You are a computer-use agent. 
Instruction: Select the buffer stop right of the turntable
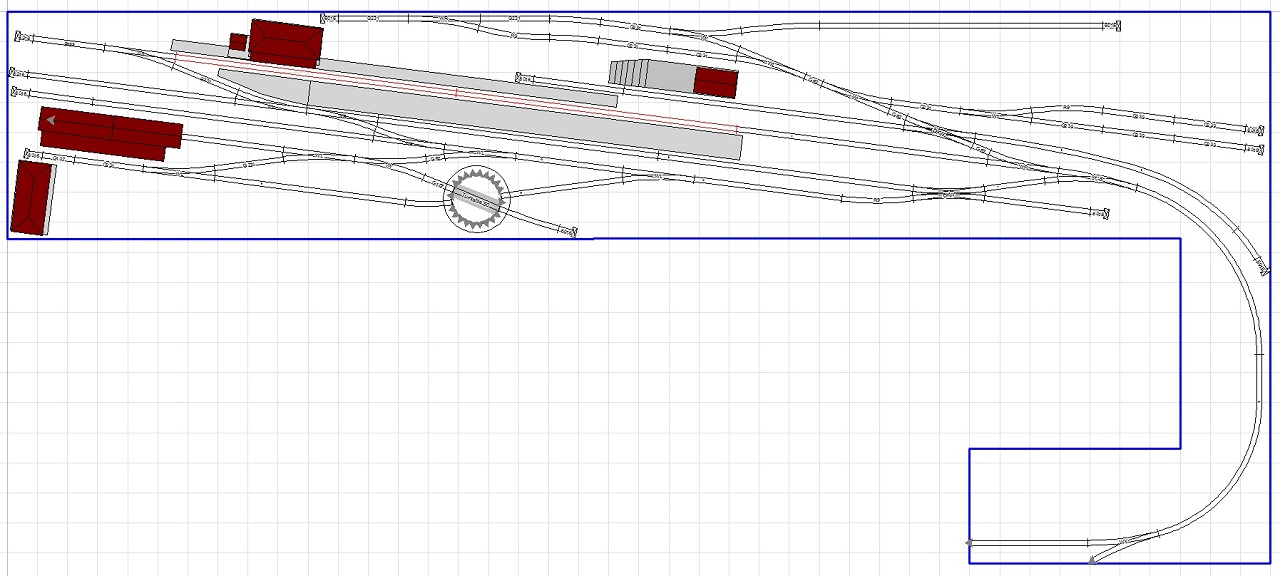click(x=566, y=232)
